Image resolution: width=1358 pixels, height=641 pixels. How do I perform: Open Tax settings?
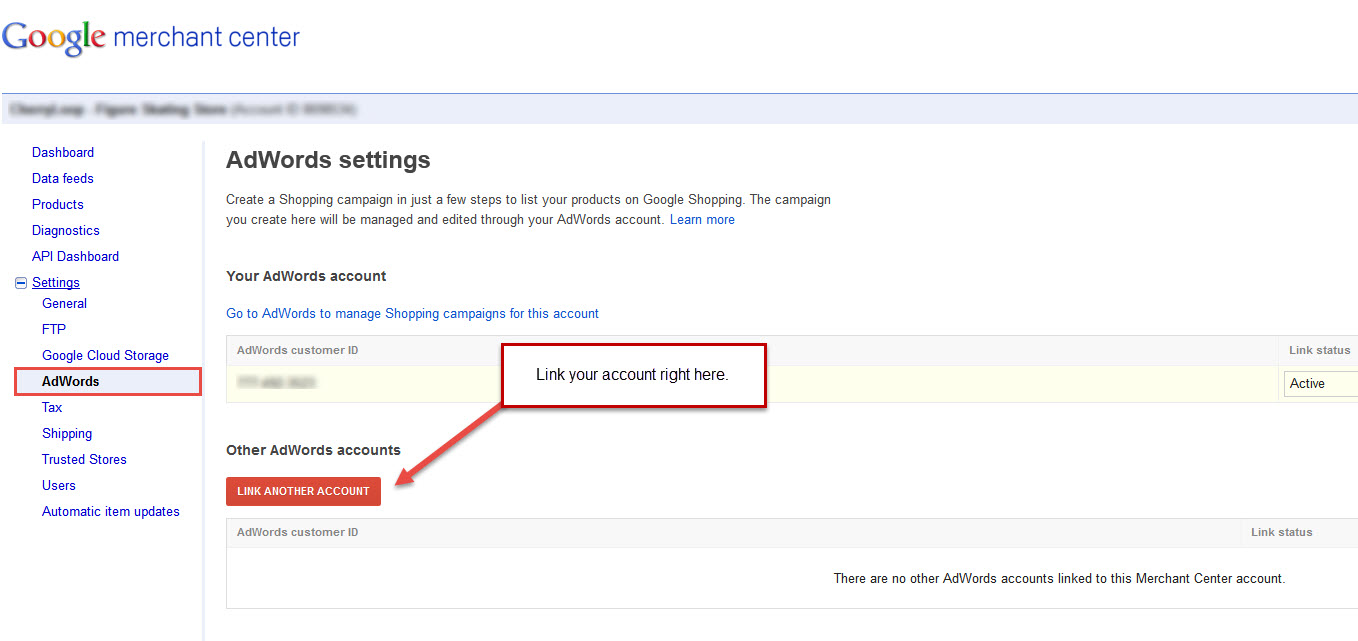tap(52, 408)
